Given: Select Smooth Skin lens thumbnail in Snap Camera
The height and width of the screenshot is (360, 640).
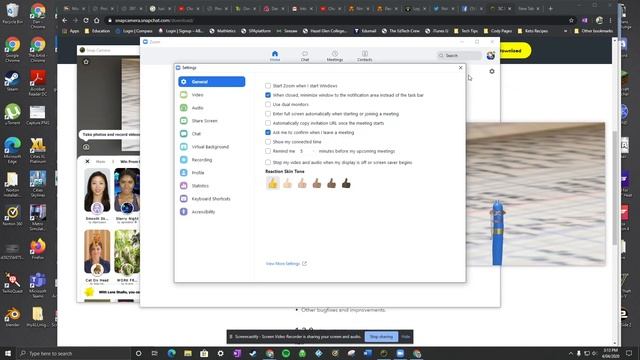Looking at the screenshot, I should click(x=97, y=191).
